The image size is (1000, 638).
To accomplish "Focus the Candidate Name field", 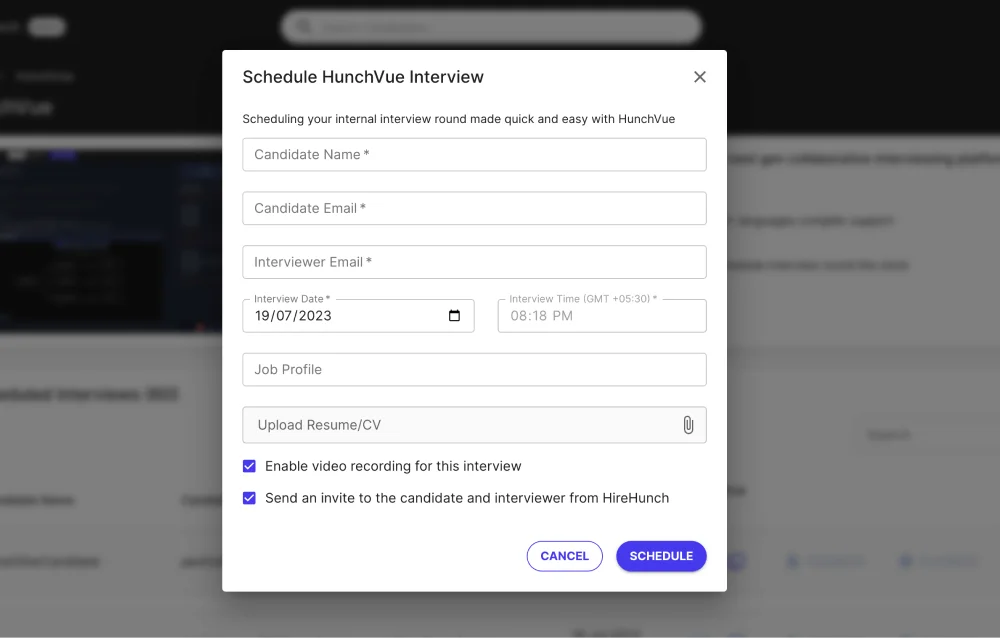I will [474, 155].
